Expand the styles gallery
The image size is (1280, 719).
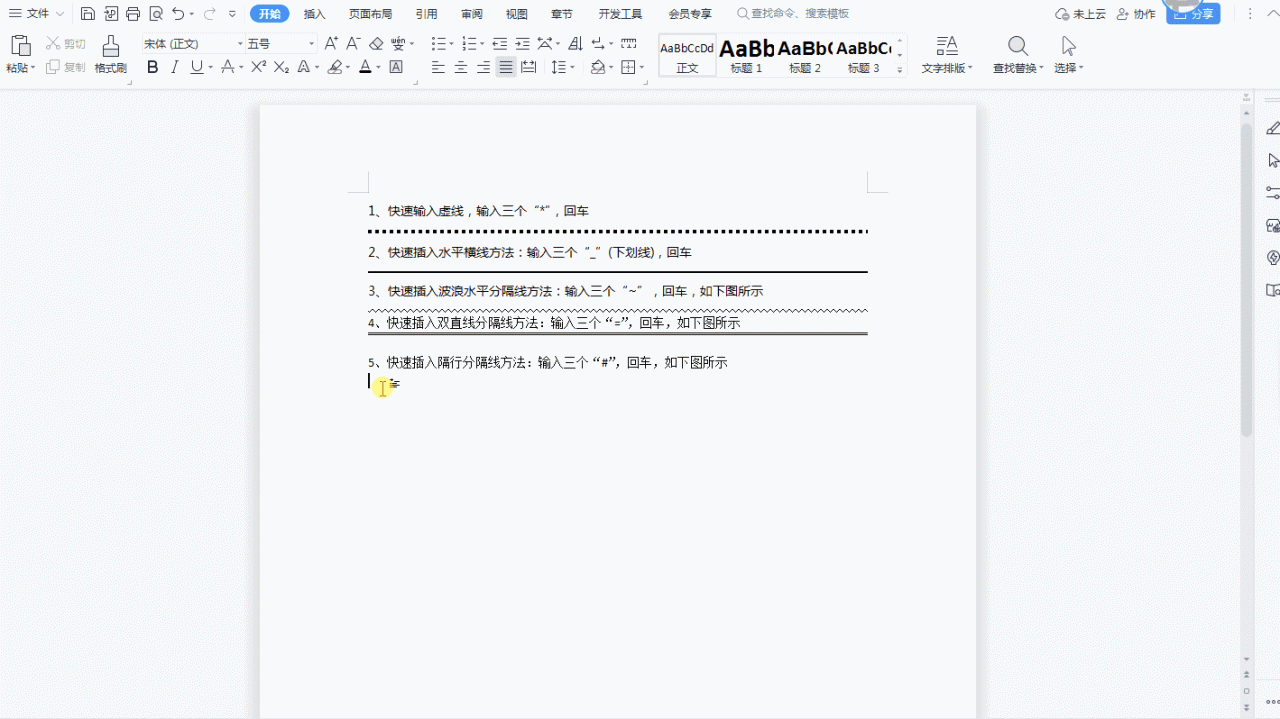click(x=900, y=69)
